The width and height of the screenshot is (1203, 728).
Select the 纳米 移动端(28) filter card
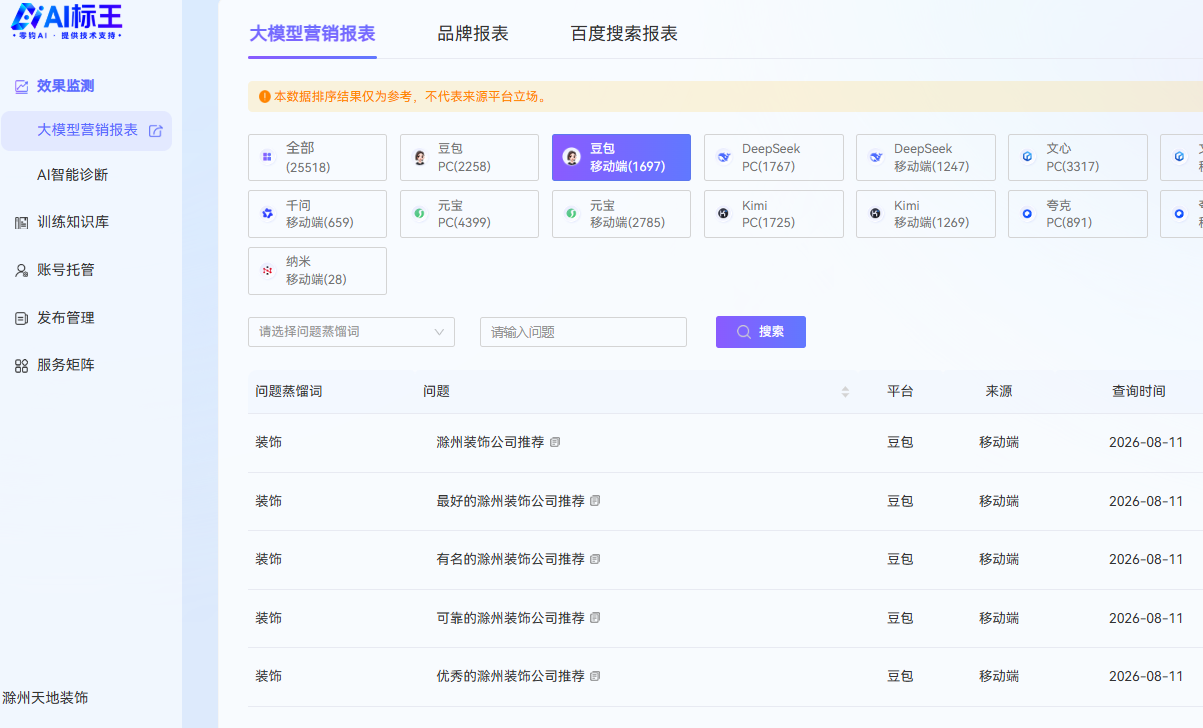317,271
